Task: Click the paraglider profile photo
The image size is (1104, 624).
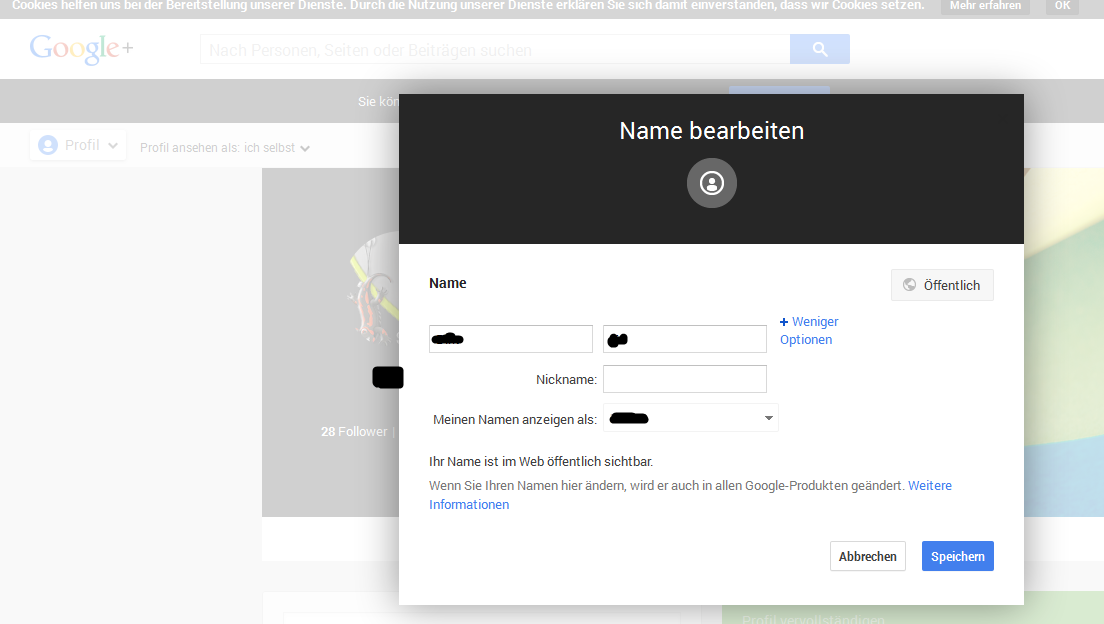Action: point(372,290)
